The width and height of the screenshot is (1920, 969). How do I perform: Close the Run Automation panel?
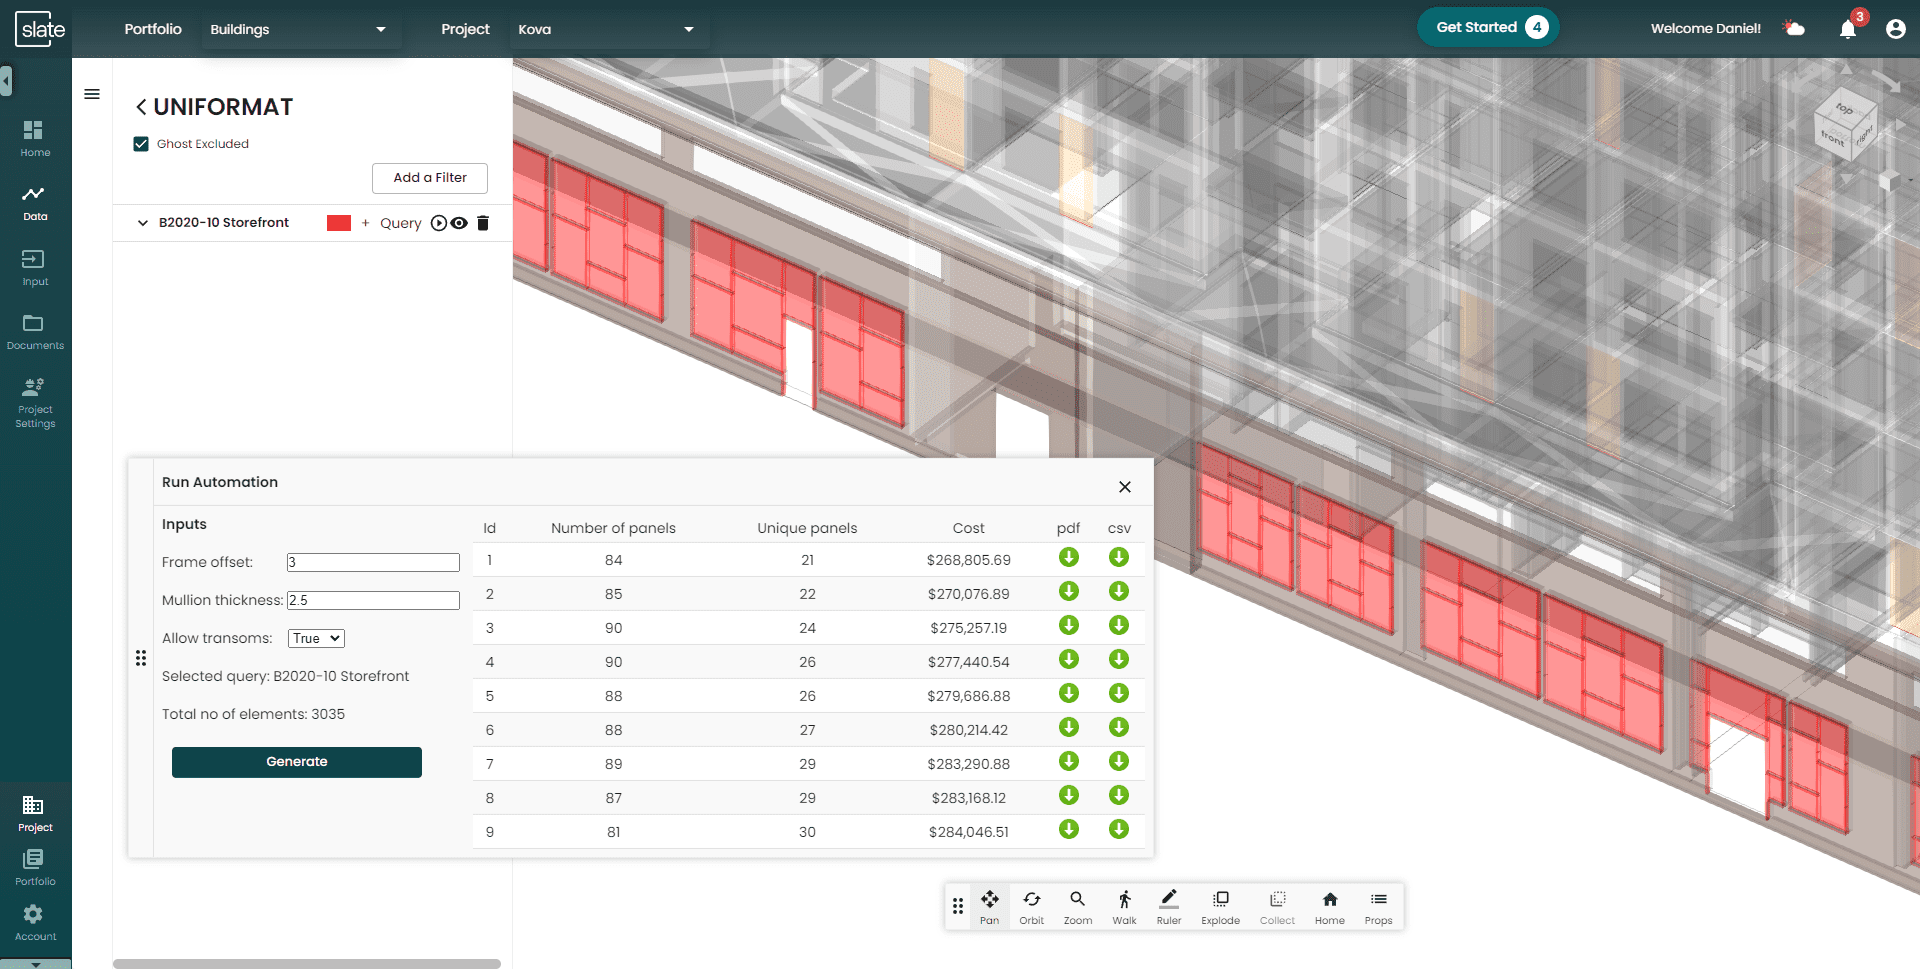tap(1125, 487)
